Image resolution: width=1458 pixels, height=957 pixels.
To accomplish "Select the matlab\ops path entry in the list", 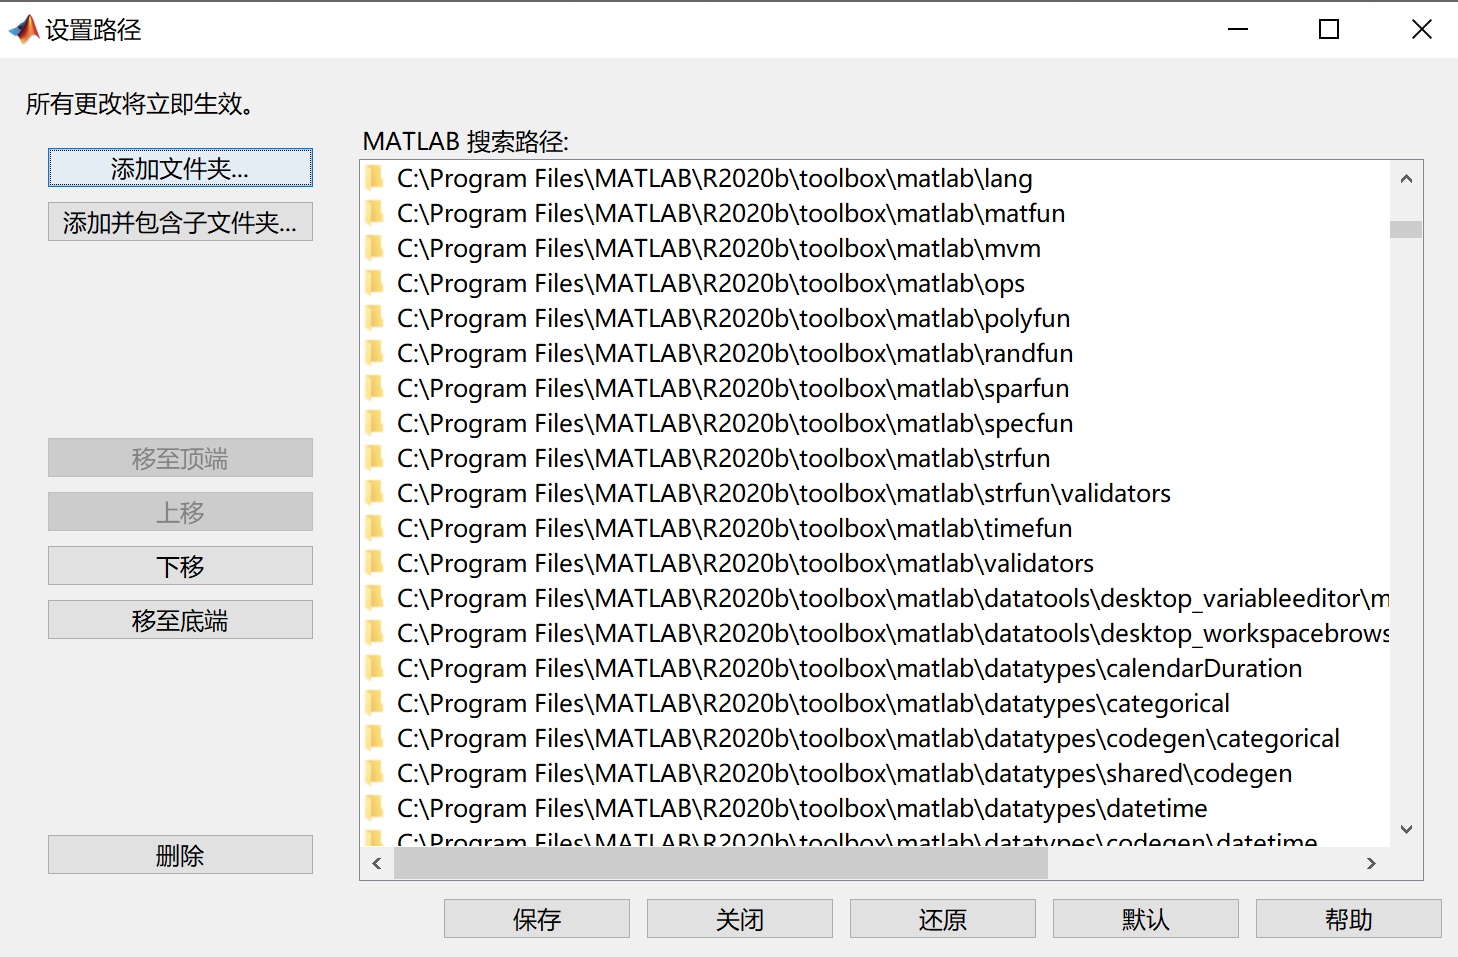I will pyautogui.click(x=710, y=283).
